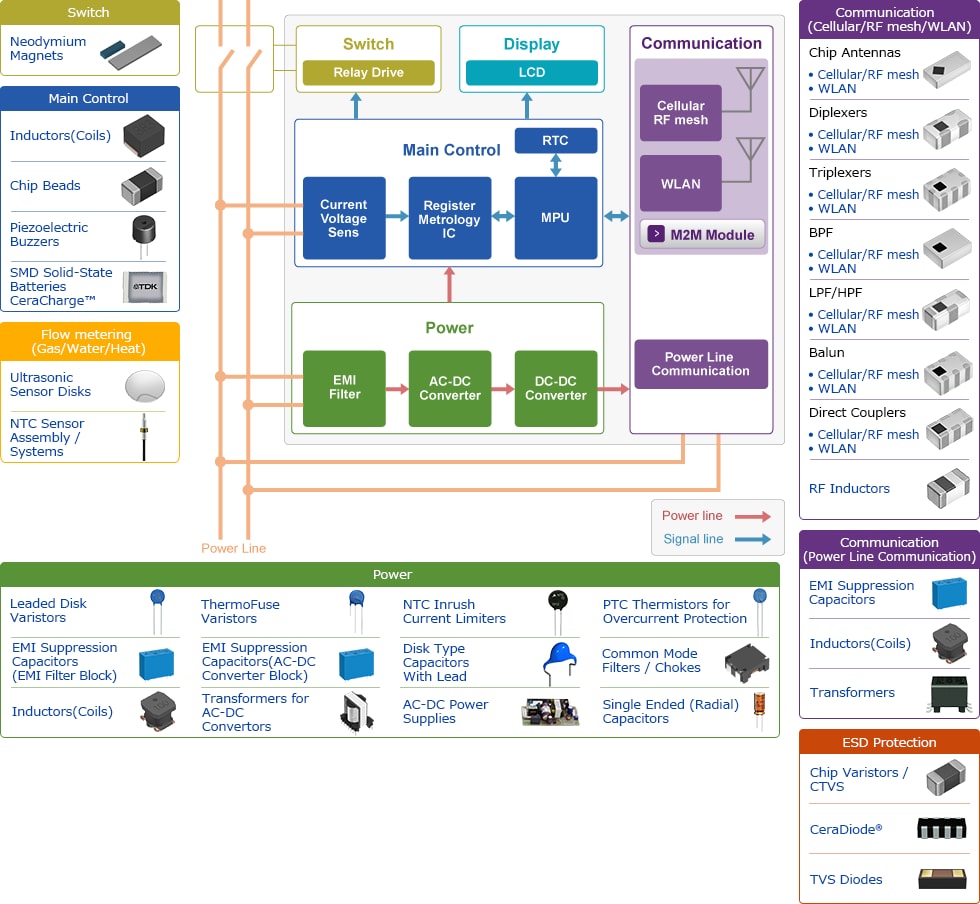Image resolution: width=980 pixels, height=904 pixels.
Task: Click the AC-DC Power Supplies board image
Action: point(550,712)
